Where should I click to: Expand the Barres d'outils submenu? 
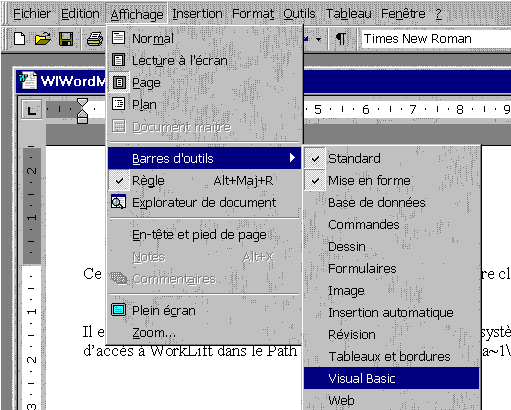point(205,158)
